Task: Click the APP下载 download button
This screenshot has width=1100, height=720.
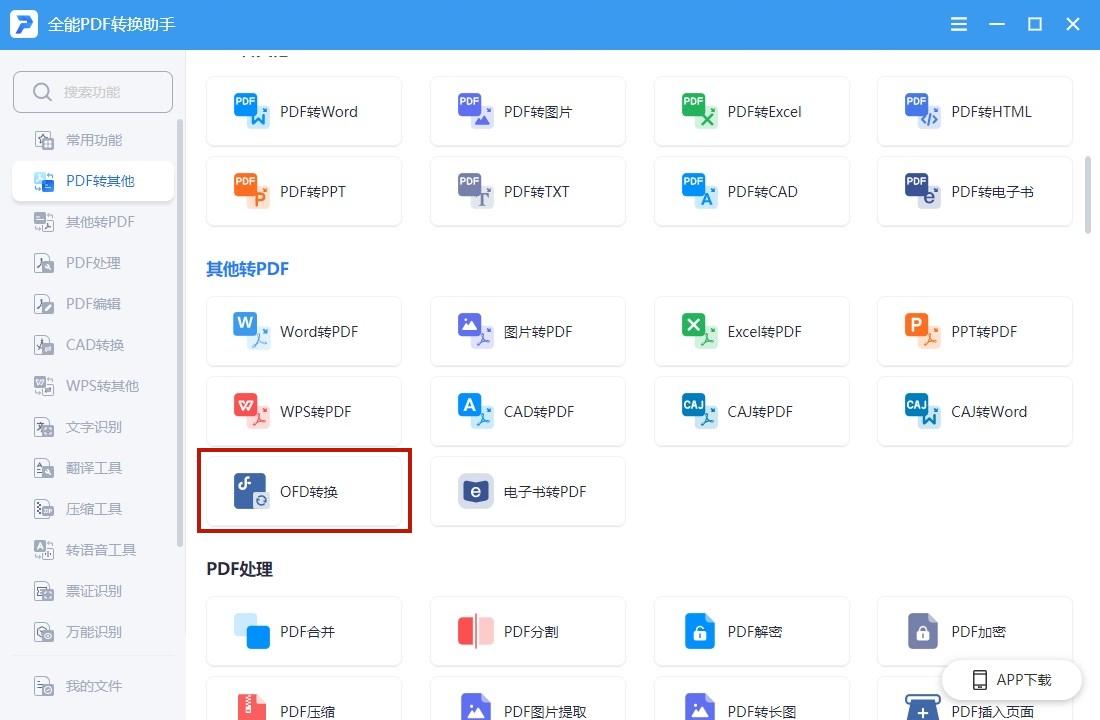Action: 1012,679
